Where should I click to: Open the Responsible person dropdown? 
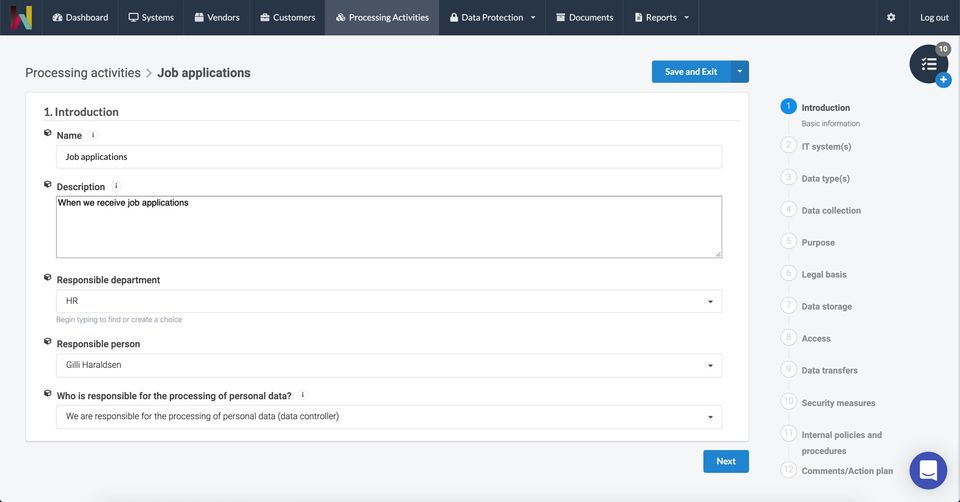(710, 365)
